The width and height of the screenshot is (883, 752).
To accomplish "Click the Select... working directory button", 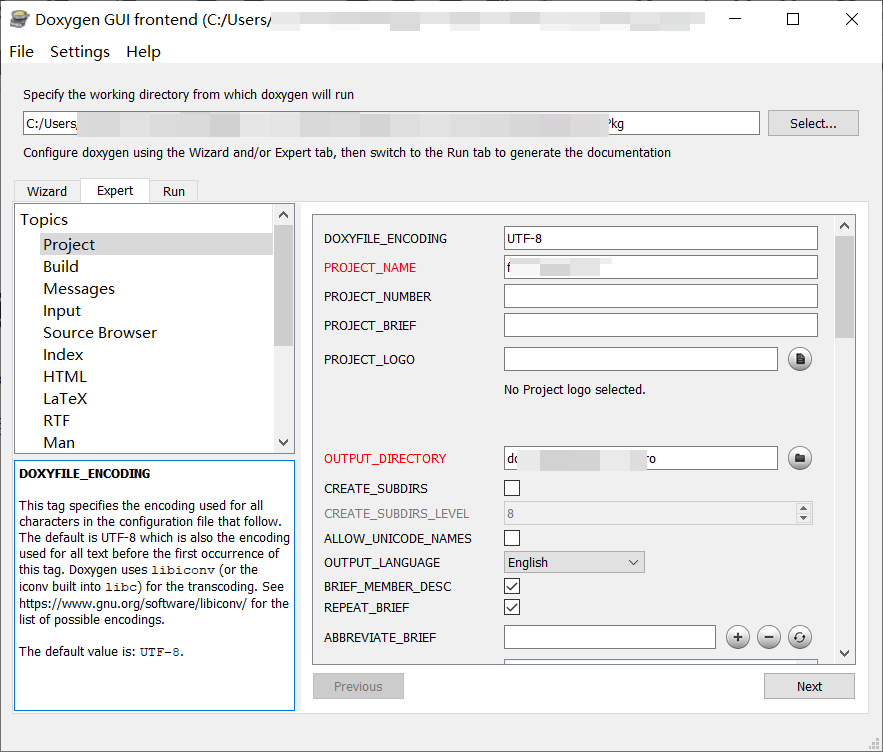I will coord(813,123).
